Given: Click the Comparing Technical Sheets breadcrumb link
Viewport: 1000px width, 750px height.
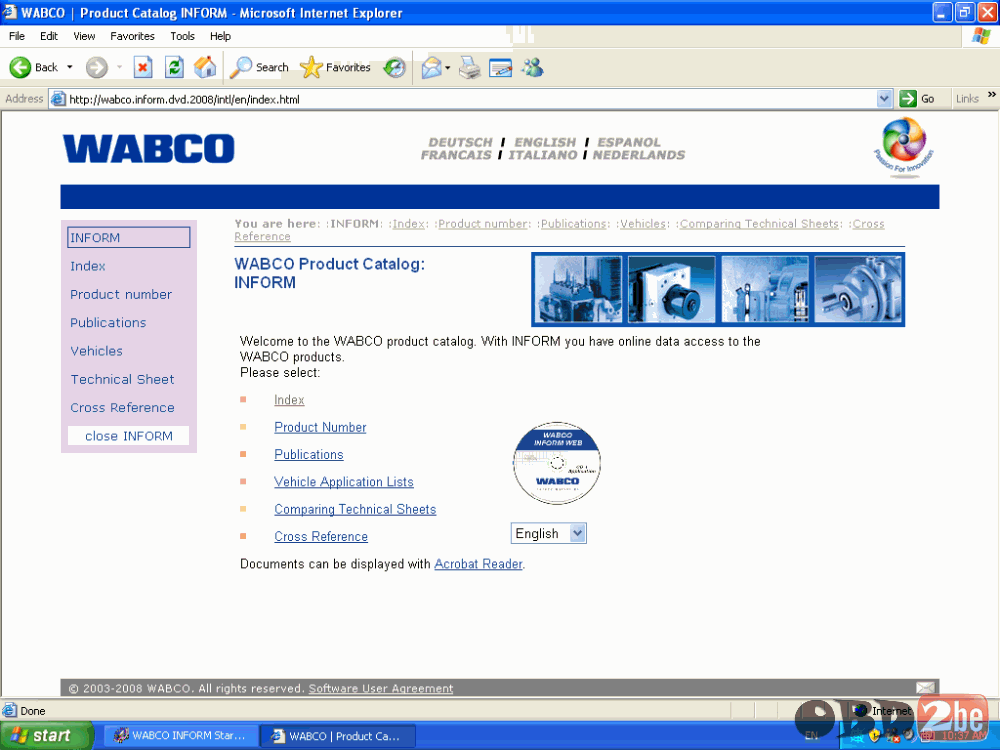Looking at the screenshot, I should point(759,224).
